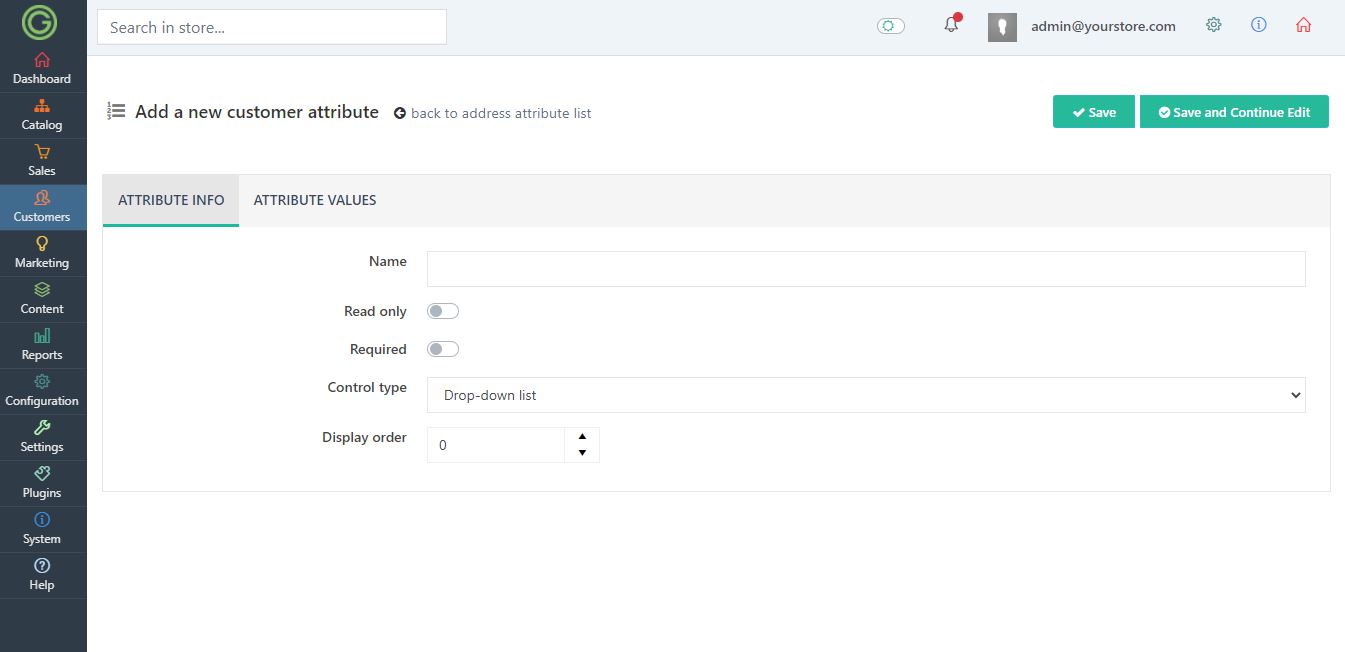Open the Help sidebar menu
This screenshot has height=652, width=1345.
[x=42, y=575]
